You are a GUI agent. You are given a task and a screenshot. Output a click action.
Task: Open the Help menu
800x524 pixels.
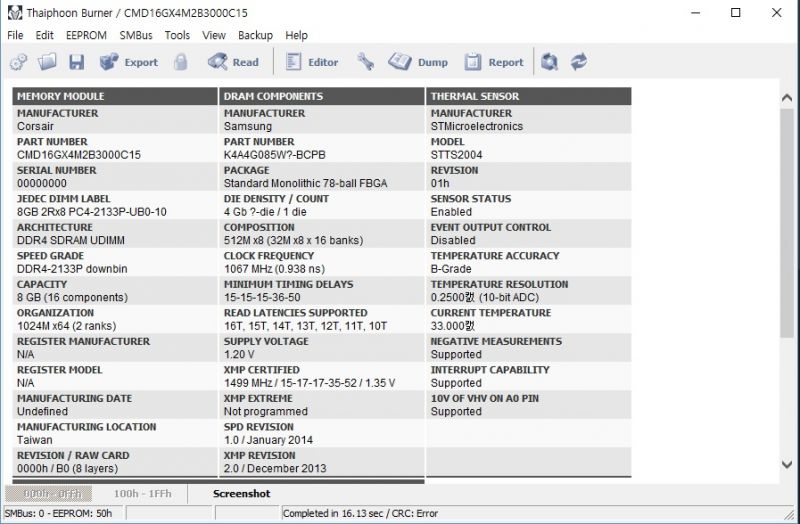296,35
